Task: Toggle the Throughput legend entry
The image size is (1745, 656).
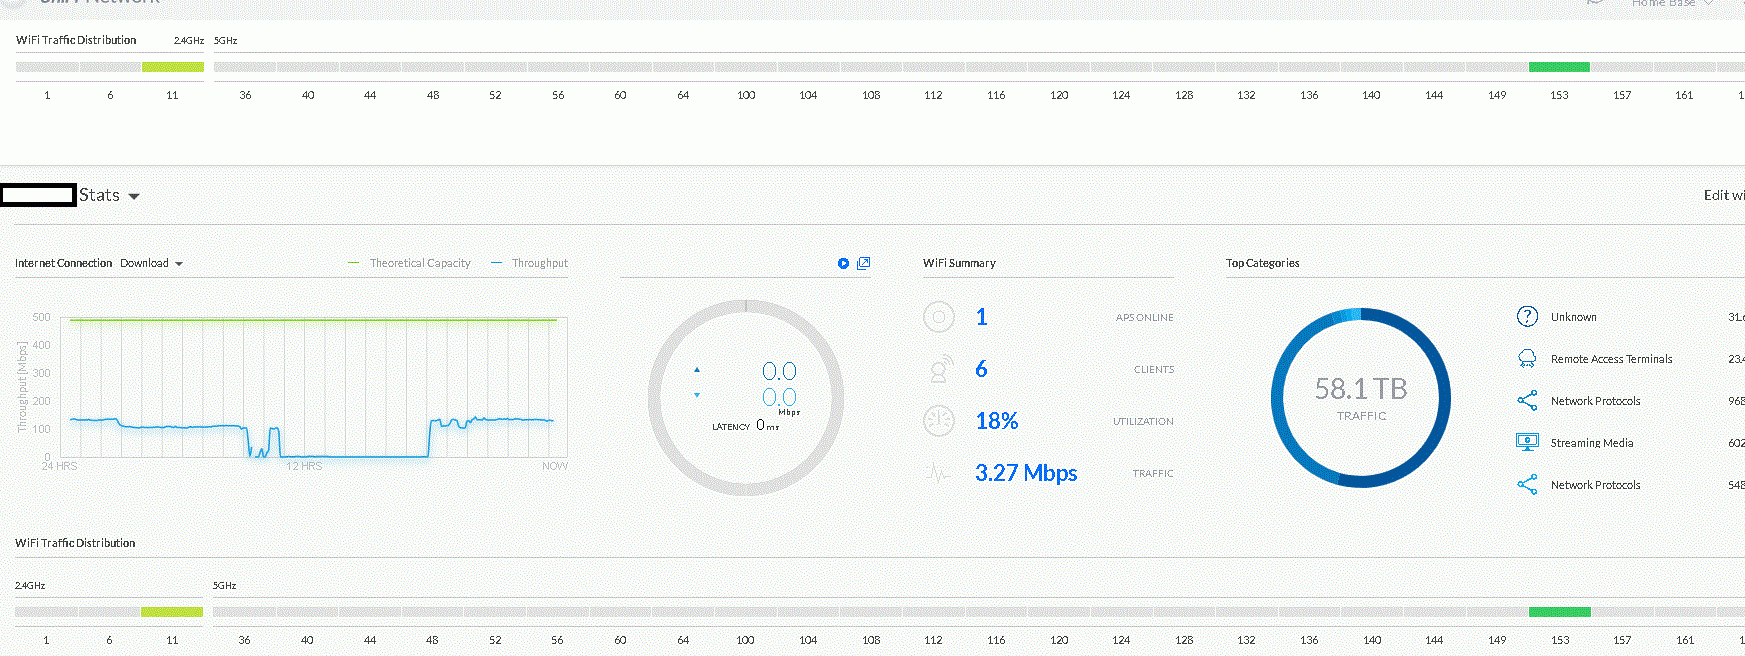Action: pyautogui.click(x=530, y=263)
